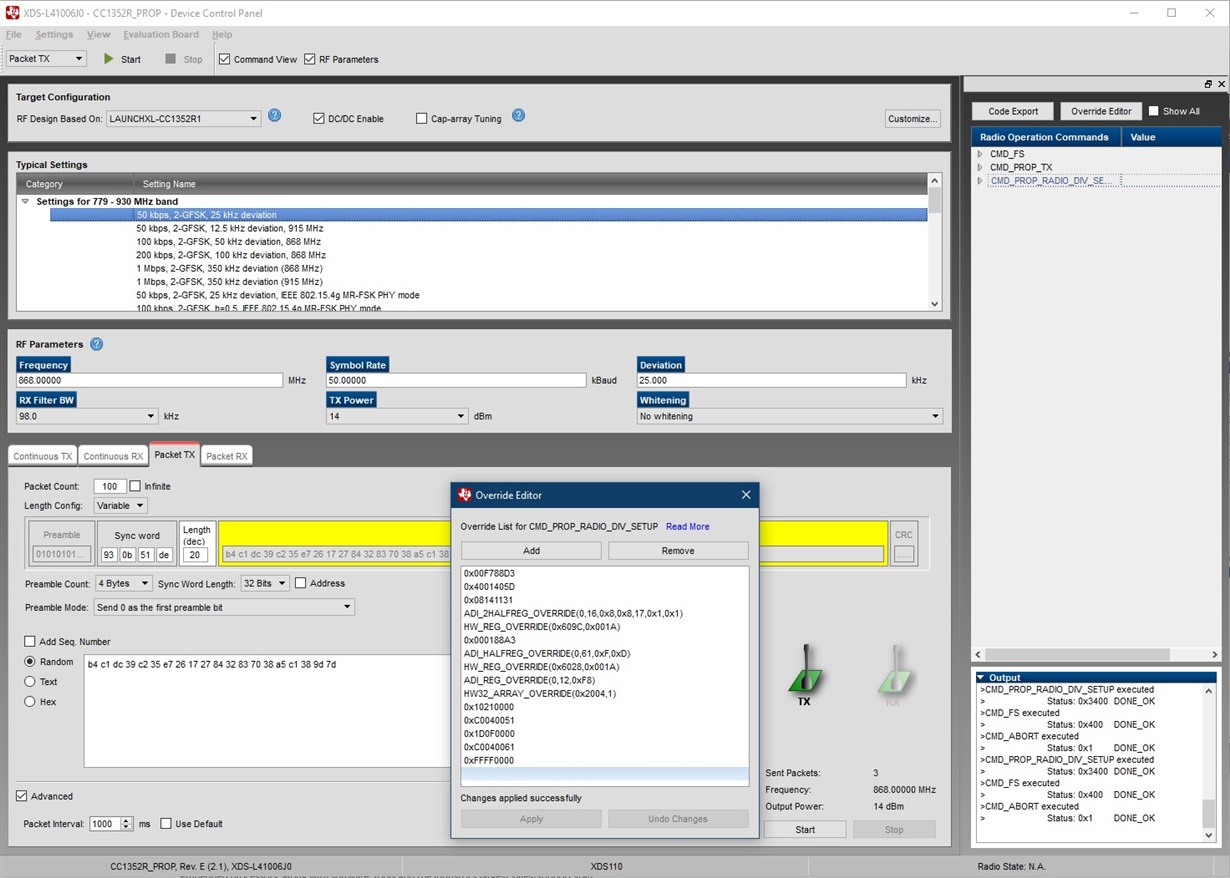Click the TI logo in window title bar

click(12, 12)
